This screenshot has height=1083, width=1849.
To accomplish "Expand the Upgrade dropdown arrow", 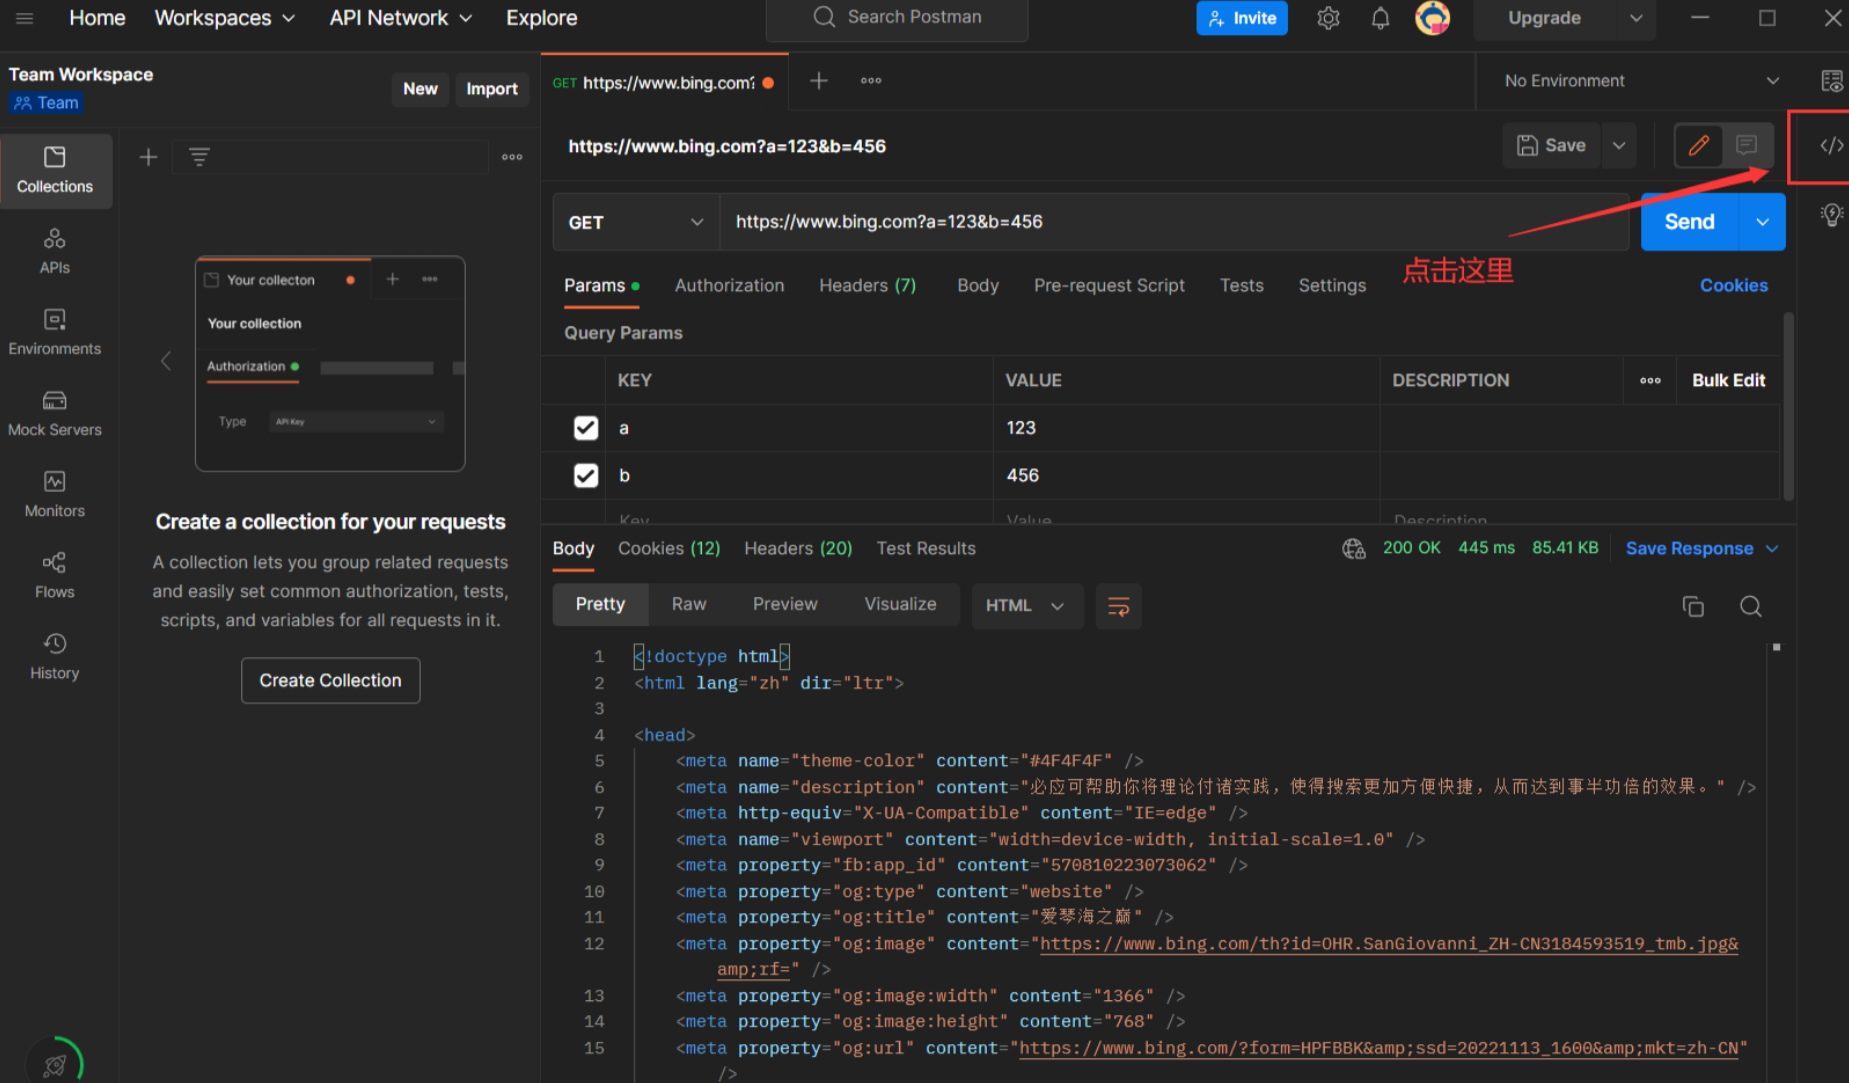I will tap(1636, 18).
